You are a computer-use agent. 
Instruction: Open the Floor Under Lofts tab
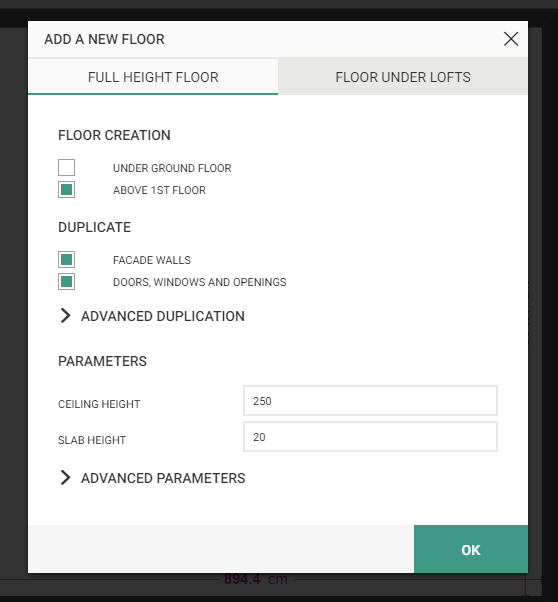click(x=403, y=77)
